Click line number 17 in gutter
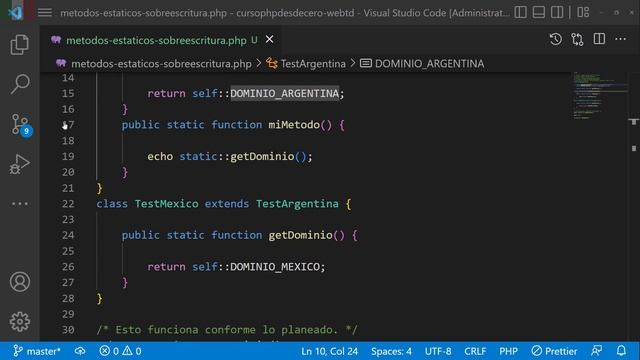Viewport: 640px width, 360px height. pyautogui.click(x=68, y=125)
